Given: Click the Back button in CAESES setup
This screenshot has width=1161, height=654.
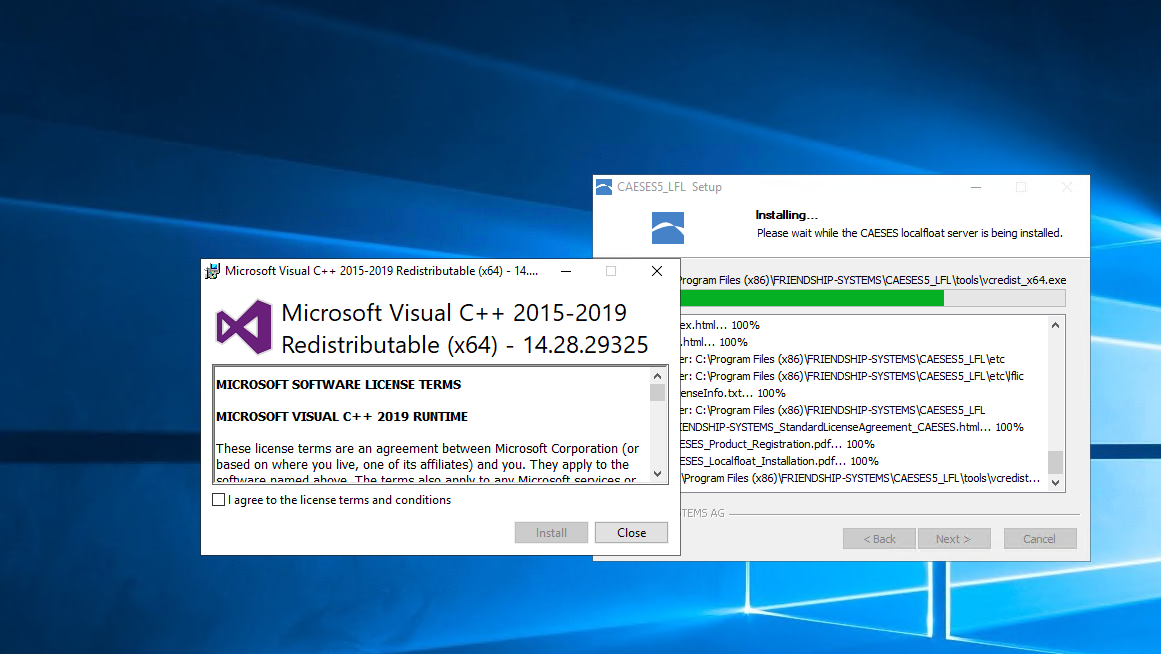Looking at the screenshot, I should (879, 539).
